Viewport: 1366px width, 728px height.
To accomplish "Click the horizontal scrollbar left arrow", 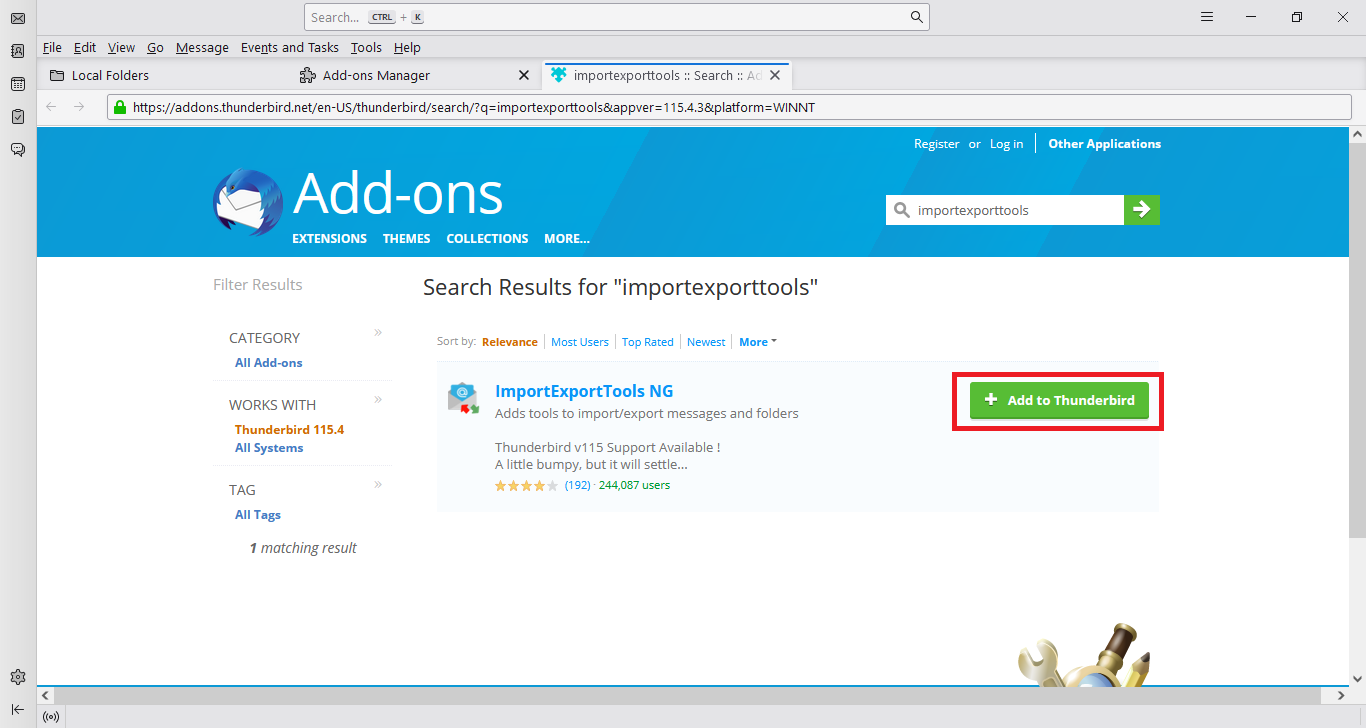I will tap(46, 695).
